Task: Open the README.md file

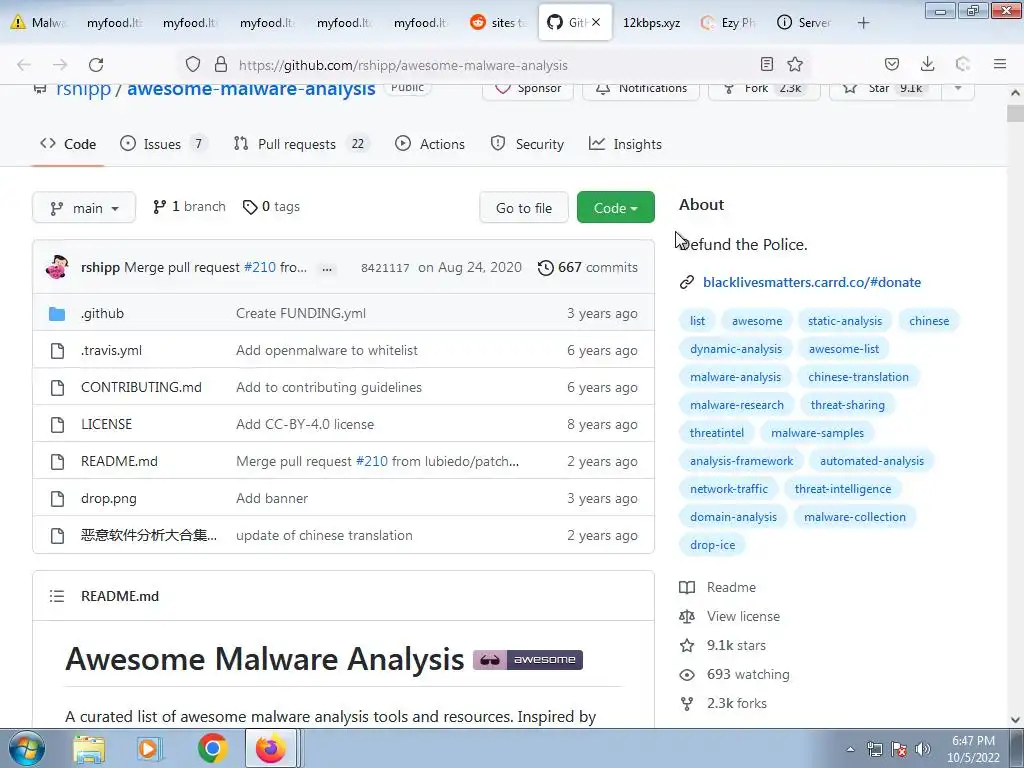Action: pyautogui.click(x=119, y=462)
